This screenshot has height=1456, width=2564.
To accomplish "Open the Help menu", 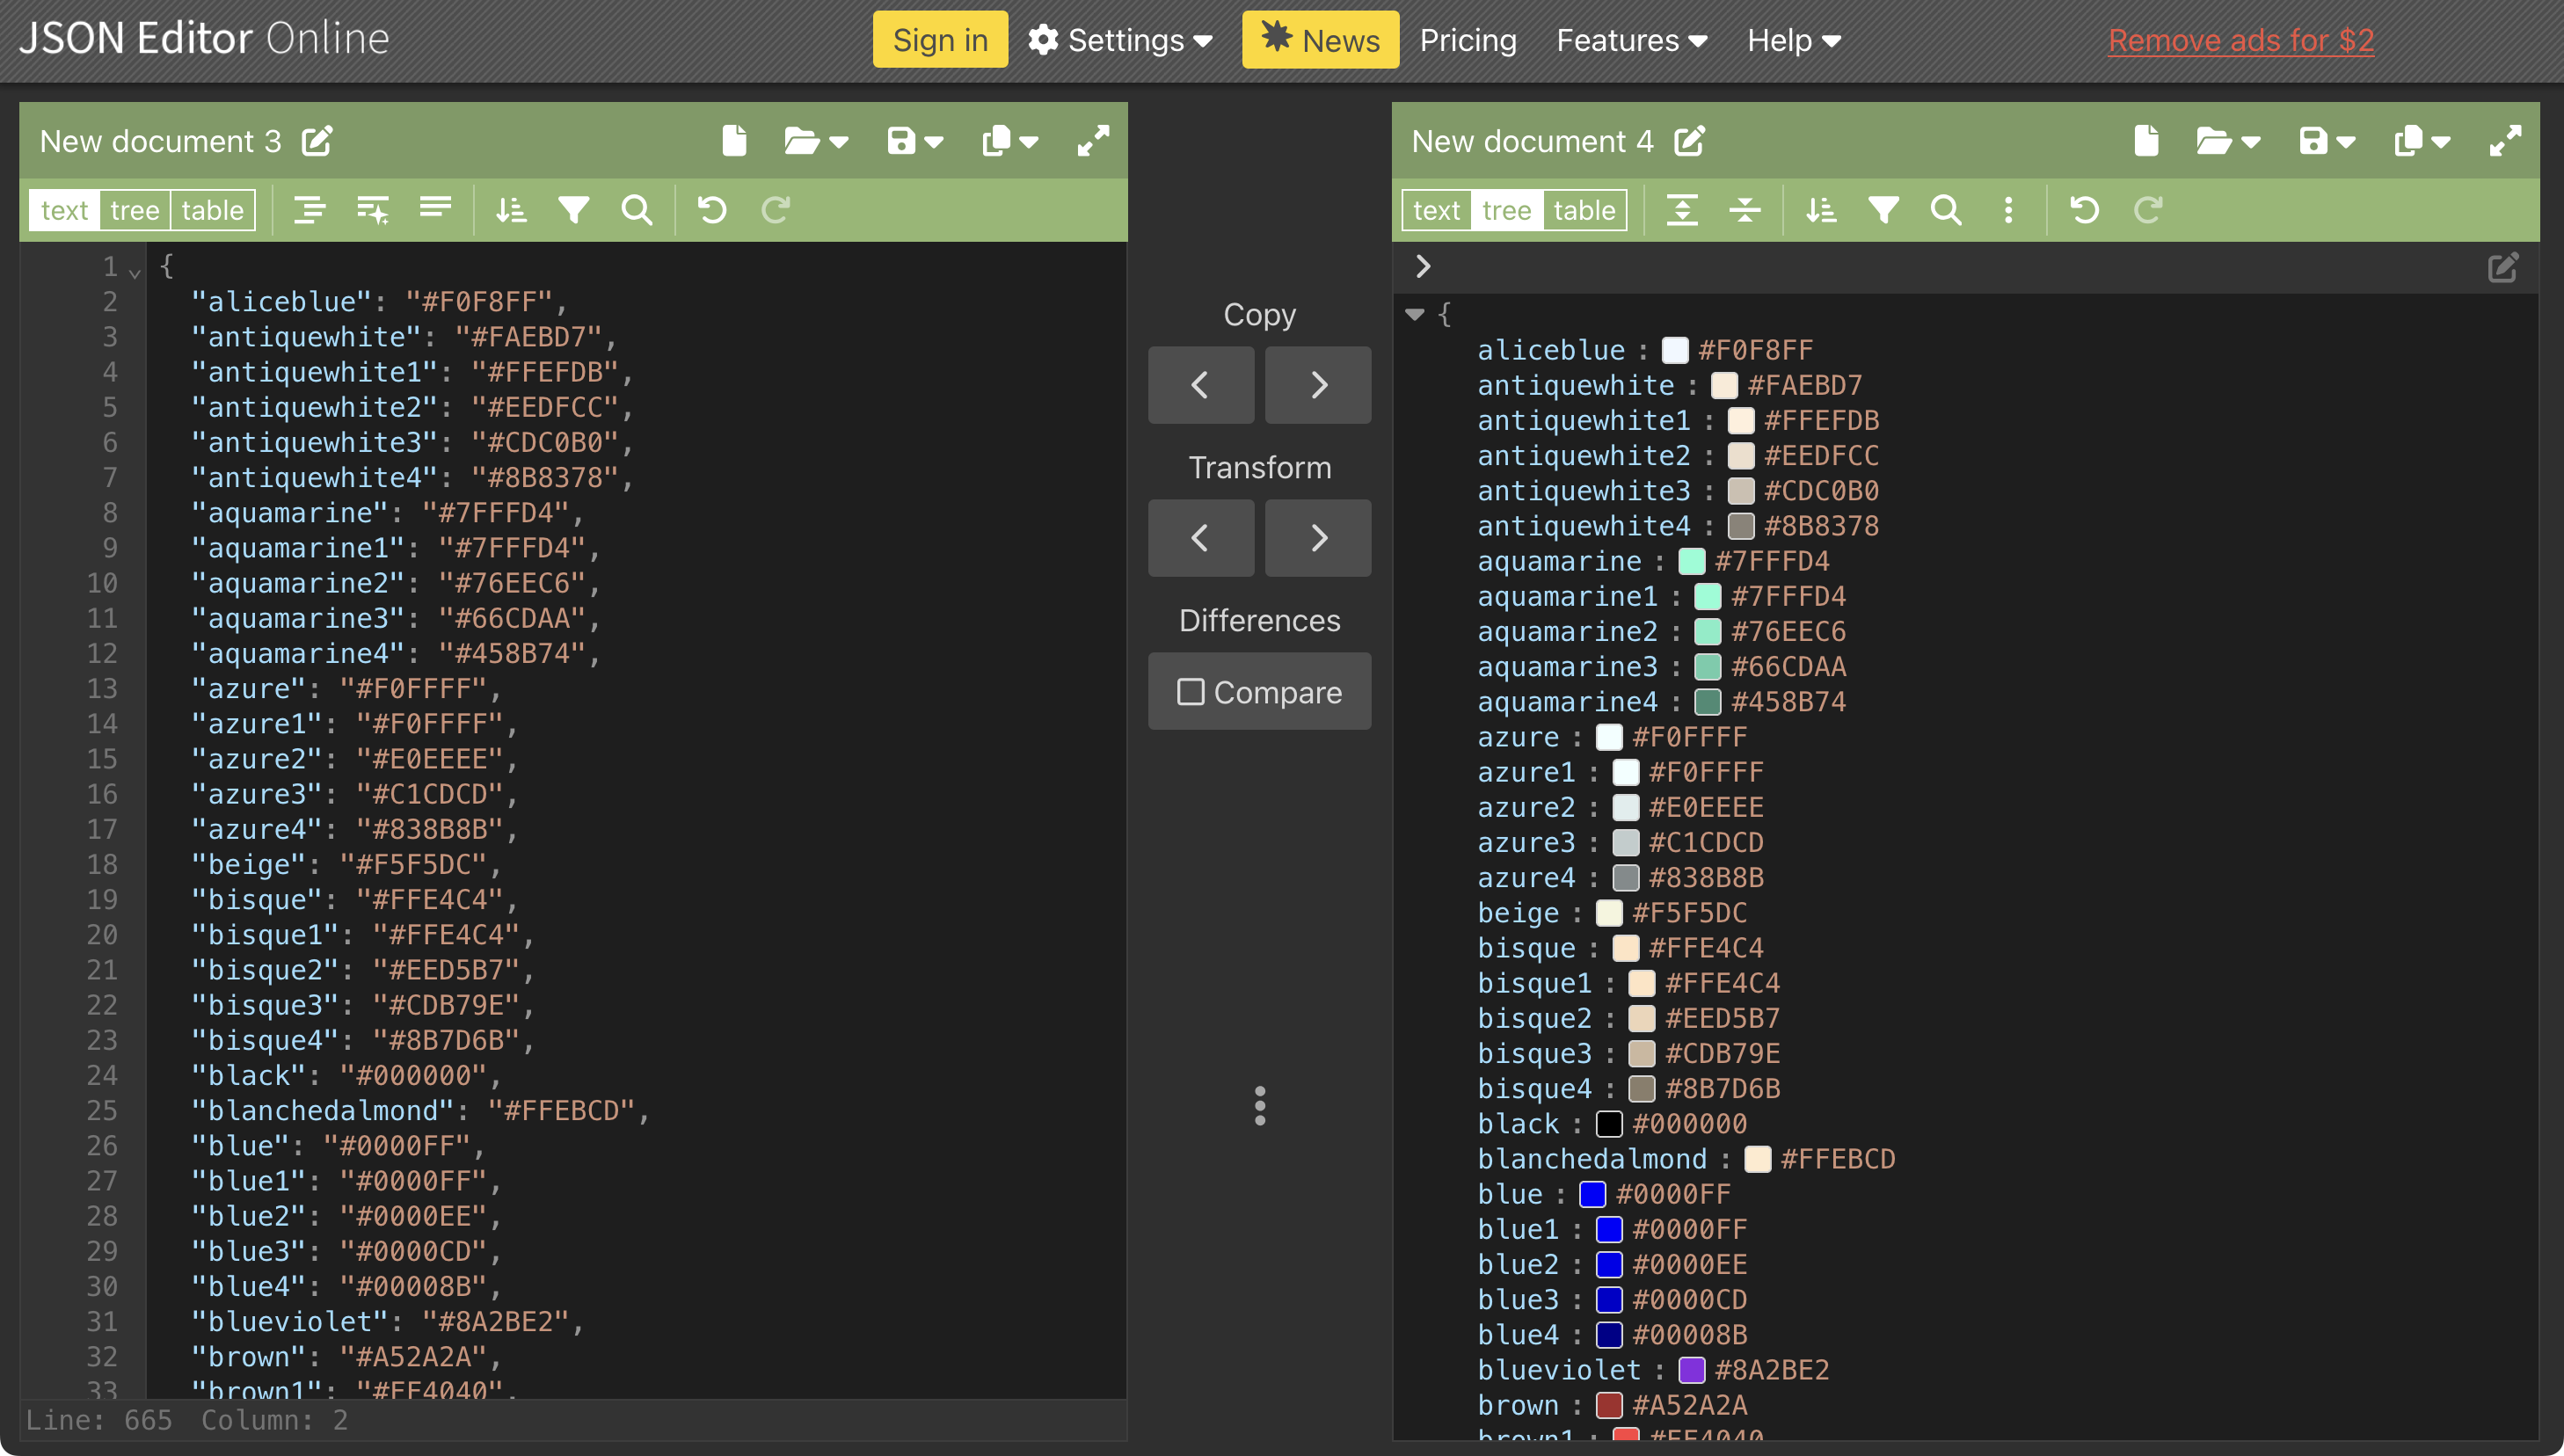I will pyautogui.click(x=1794, y=40).
